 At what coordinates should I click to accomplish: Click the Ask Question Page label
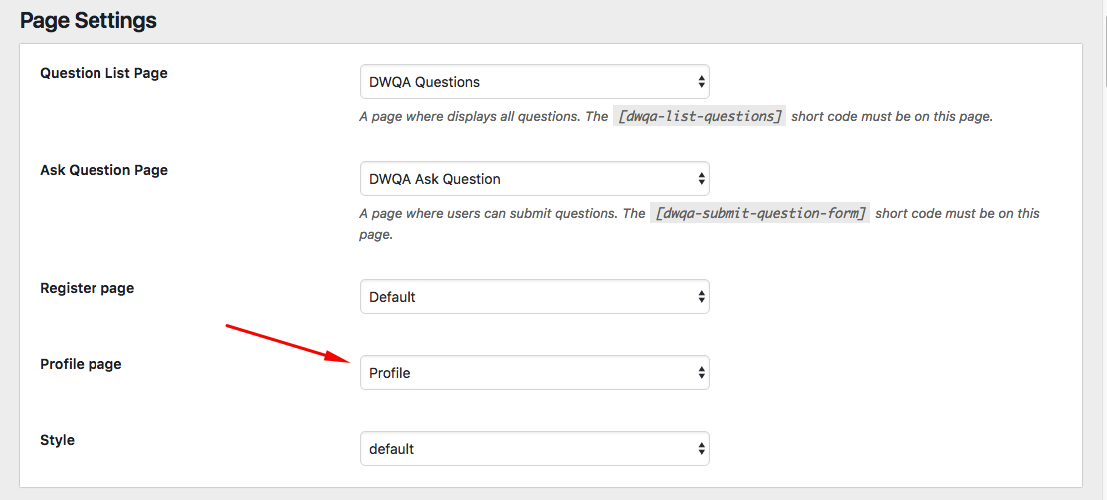[104, 170]
